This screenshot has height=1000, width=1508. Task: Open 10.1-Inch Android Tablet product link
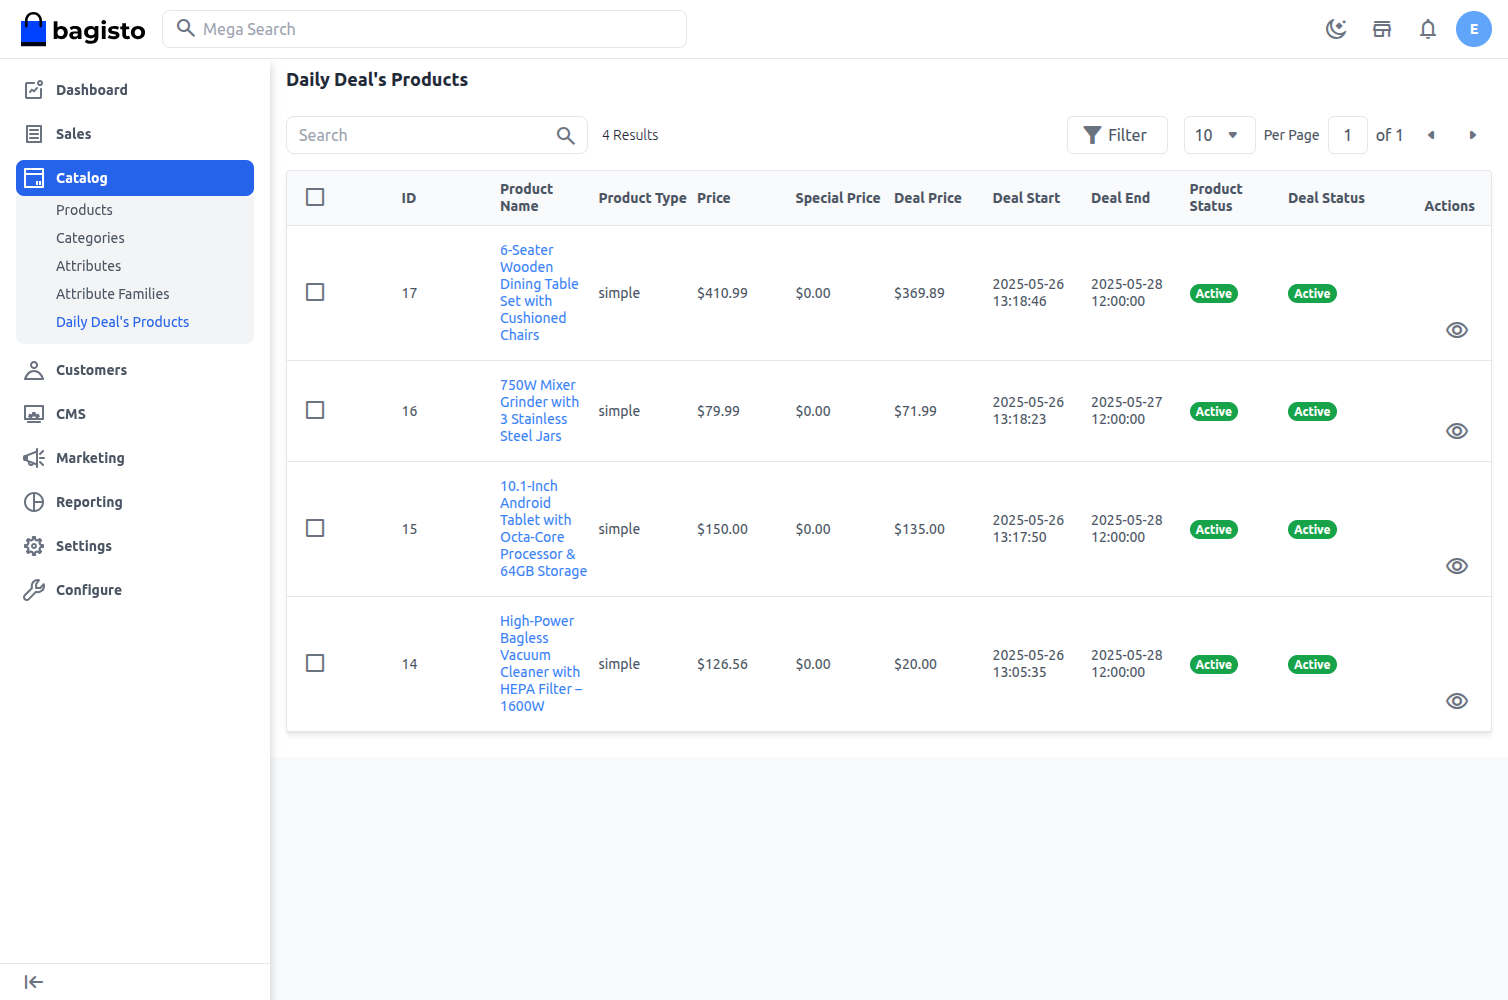[x=543, y=528]
